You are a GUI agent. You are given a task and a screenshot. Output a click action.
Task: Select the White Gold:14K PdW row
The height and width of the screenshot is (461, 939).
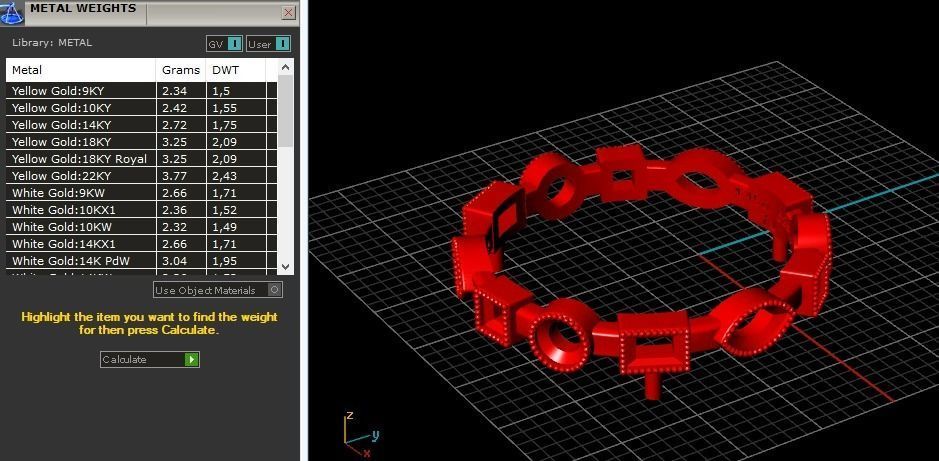coord(142,260)
